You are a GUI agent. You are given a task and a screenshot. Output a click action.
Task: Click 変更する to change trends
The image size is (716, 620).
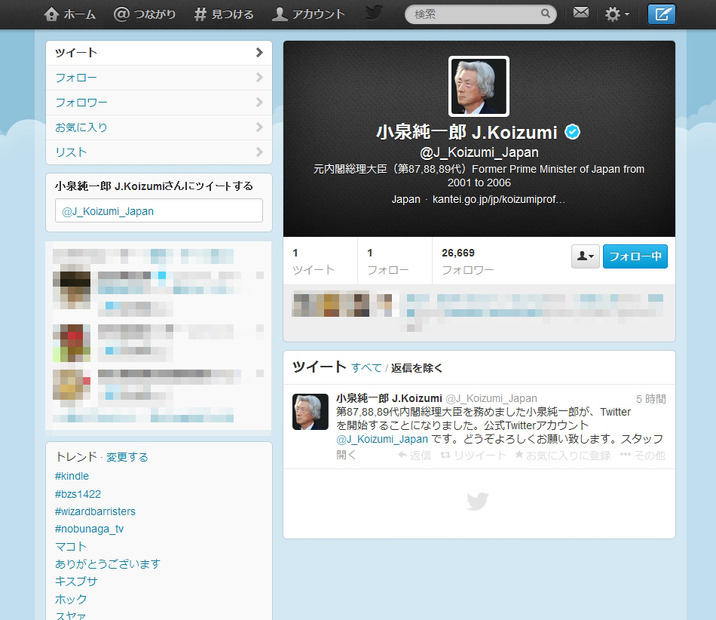pyautogui.click(x=127, y=457)
